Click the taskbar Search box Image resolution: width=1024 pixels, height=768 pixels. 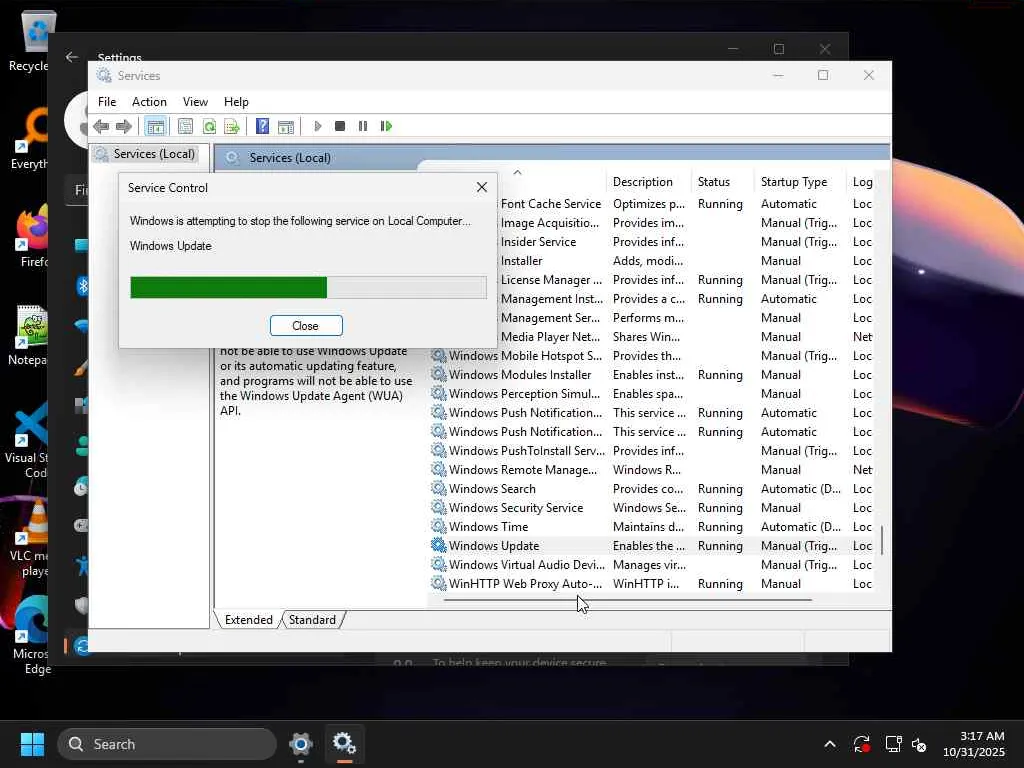[167, 744]
